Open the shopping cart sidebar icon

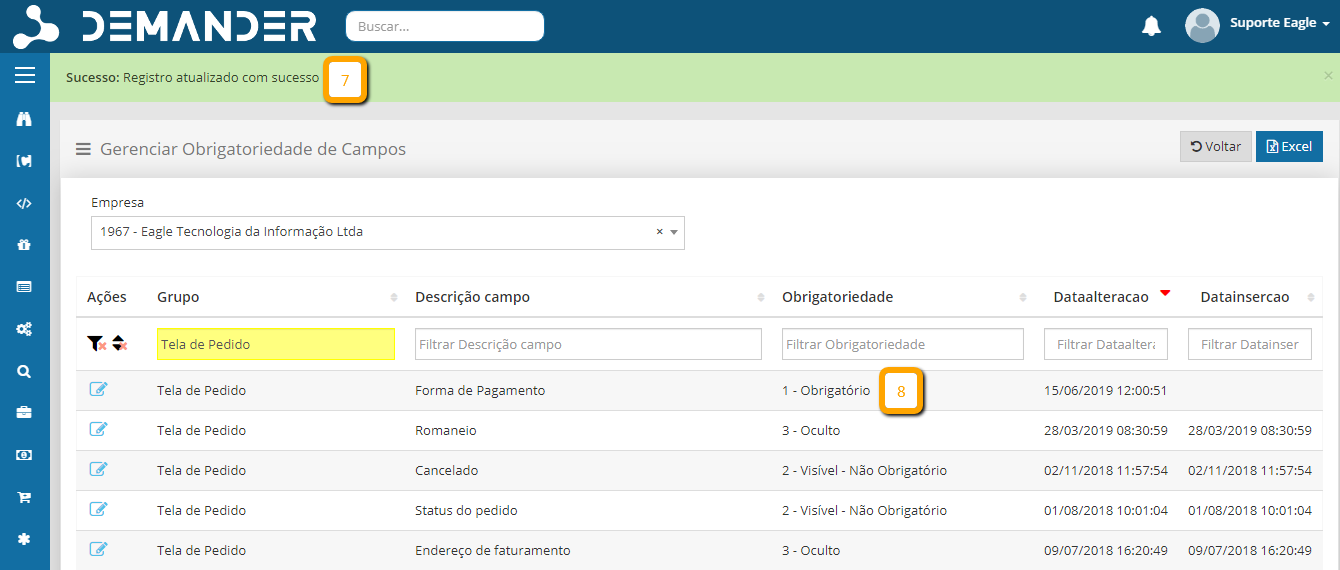25,497
